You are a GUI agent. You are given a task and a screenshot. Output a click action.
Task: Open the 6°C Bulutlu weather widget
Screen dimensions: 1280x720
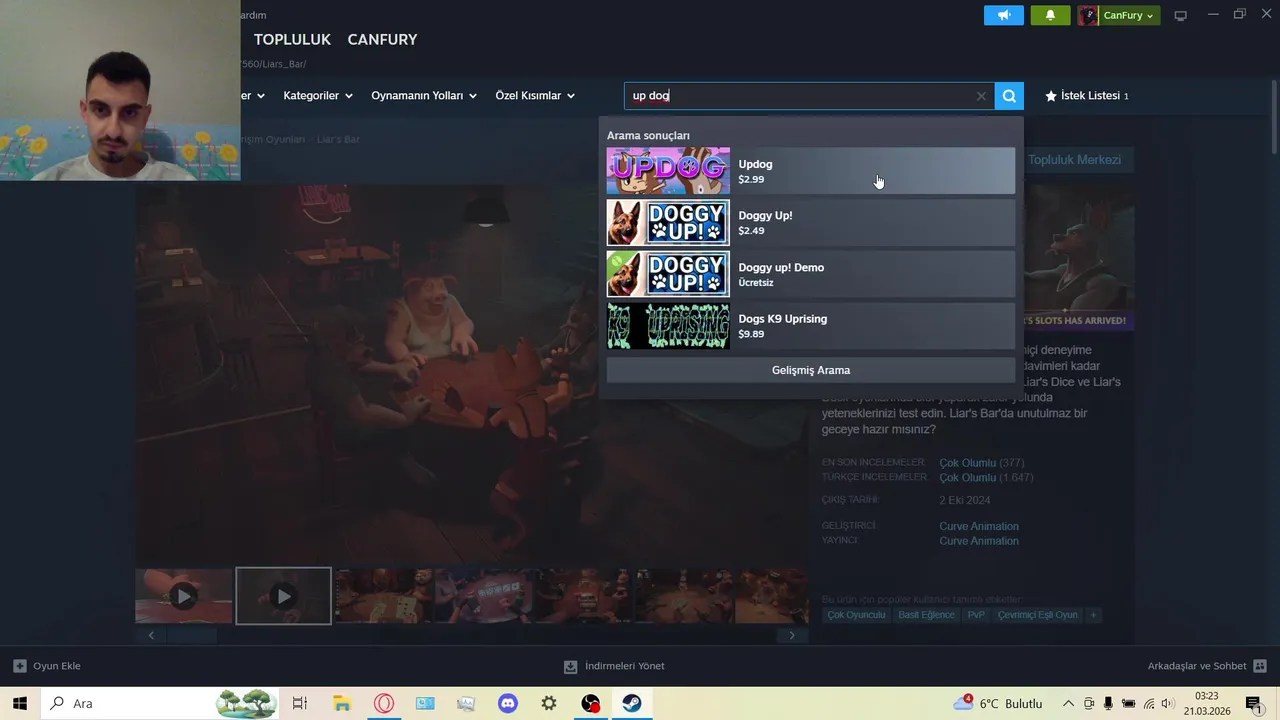pyautogui.click(x=997, y=703)
